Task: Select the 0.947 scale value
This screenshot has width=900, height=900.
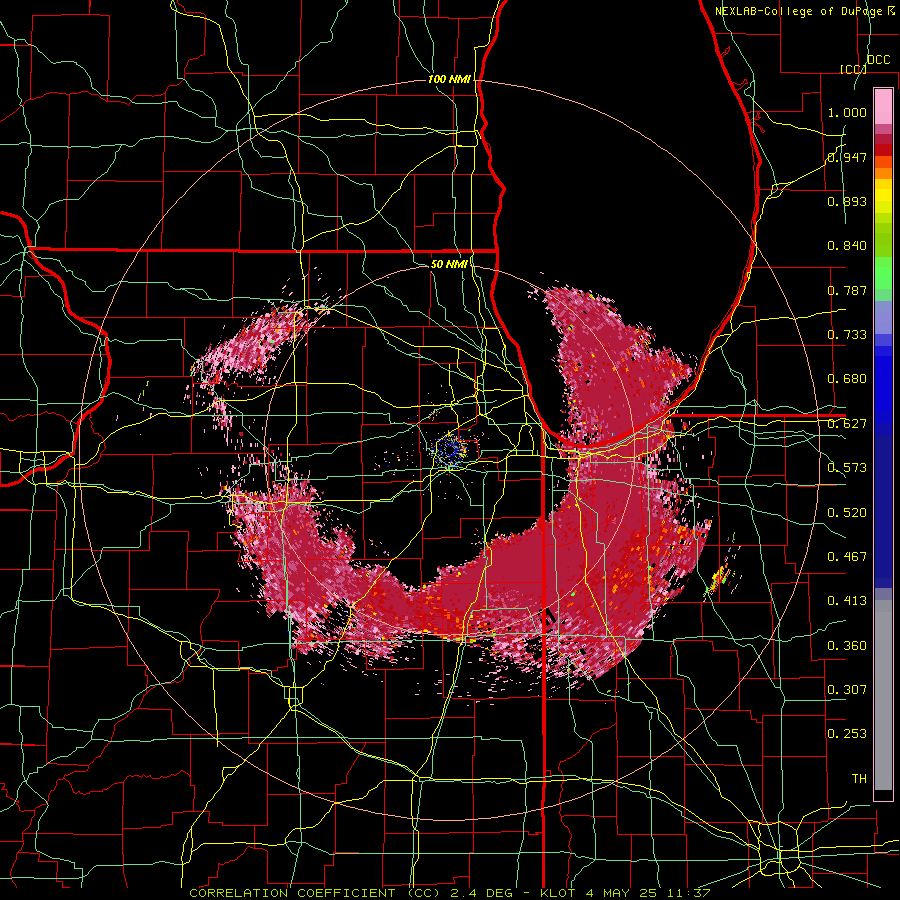Action: [847, 157]
